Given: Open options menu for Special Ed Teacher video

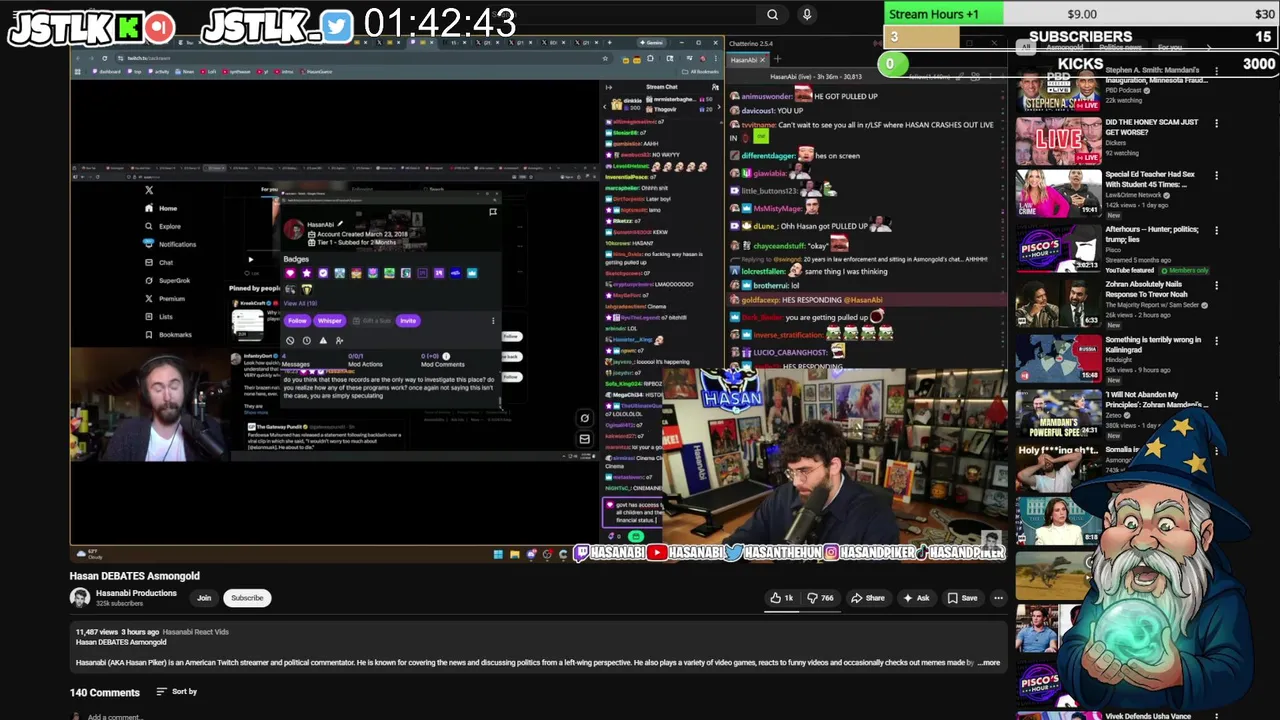Looking at the screenshot, I should pyautogui.click(x=1216, y=176).
